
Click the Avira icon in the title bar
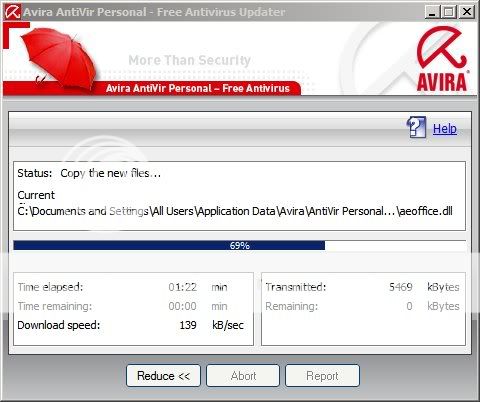[13, 12]
